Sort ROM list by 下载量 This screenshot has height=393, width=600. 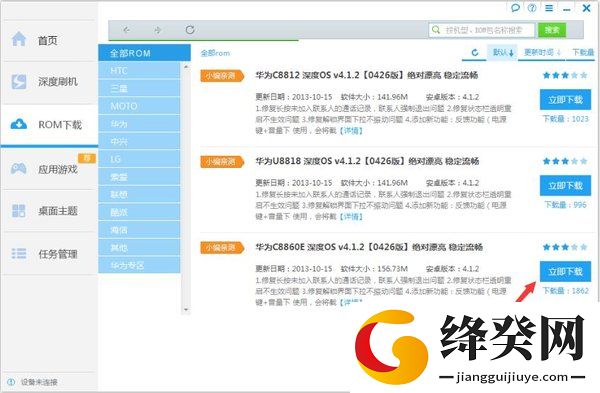[583, 52]
